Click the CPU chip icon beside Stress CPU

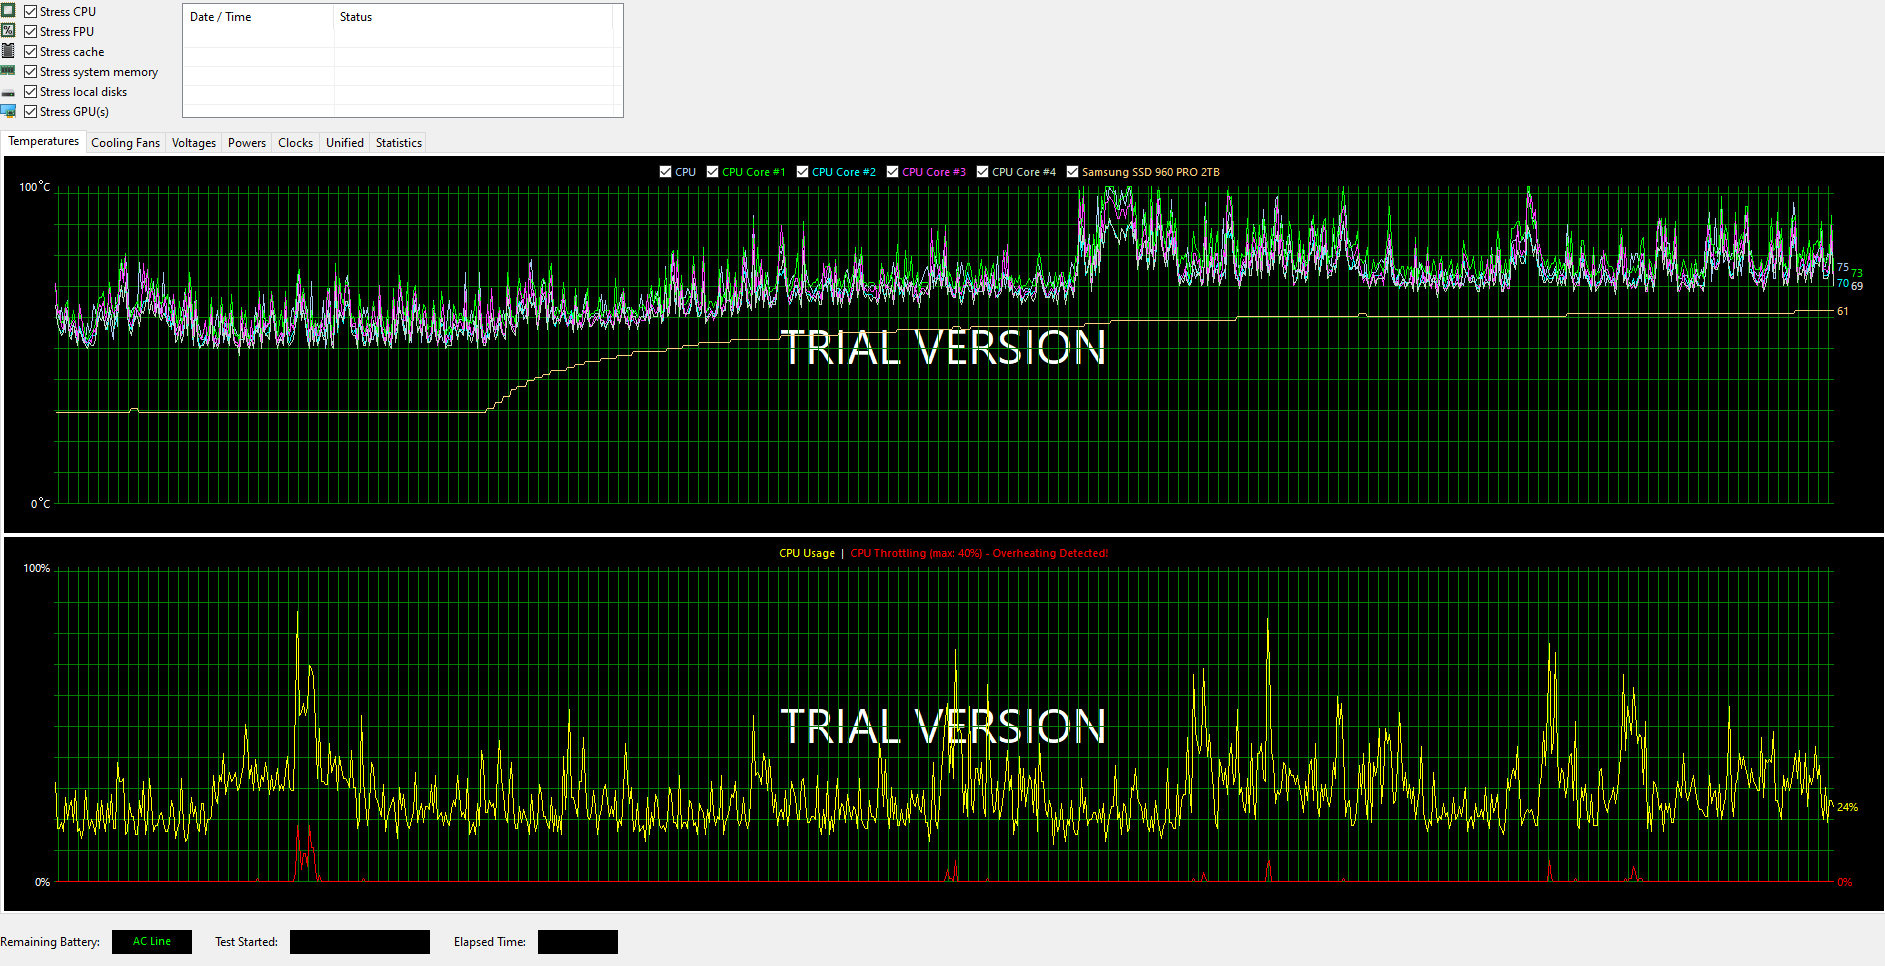click(x=8, y=11)
